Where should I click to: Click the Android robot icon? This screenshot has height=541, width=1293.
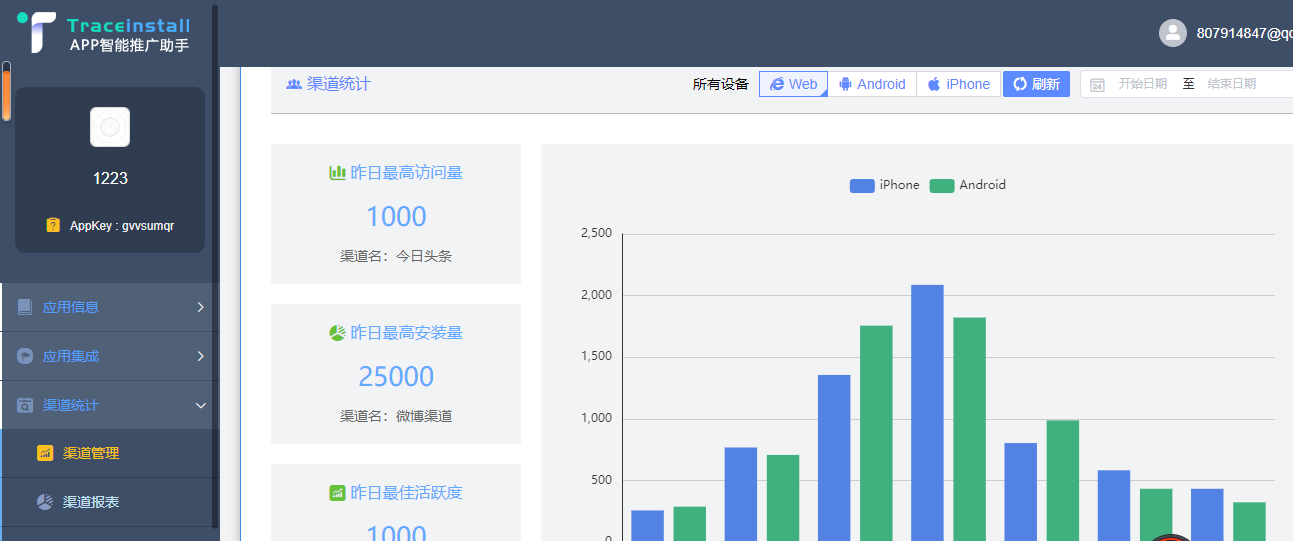pyautogui.click(x=845, y=84)
